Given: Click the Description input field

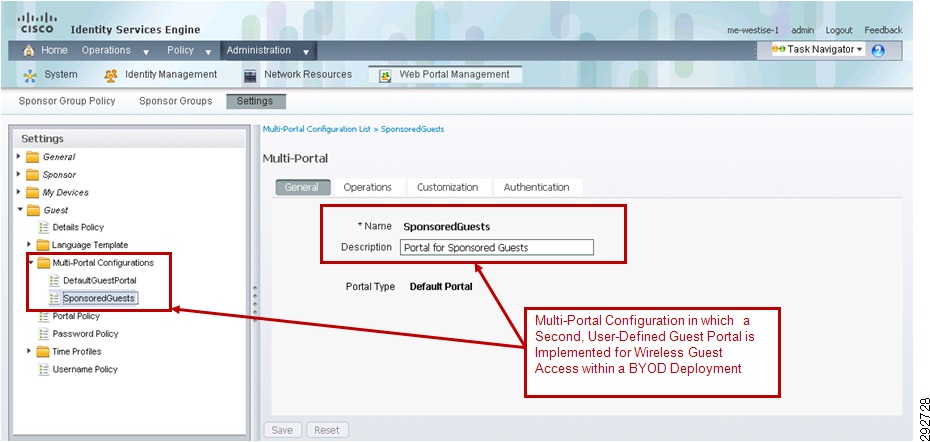Looking at the screenshot, I should (497, 247).
